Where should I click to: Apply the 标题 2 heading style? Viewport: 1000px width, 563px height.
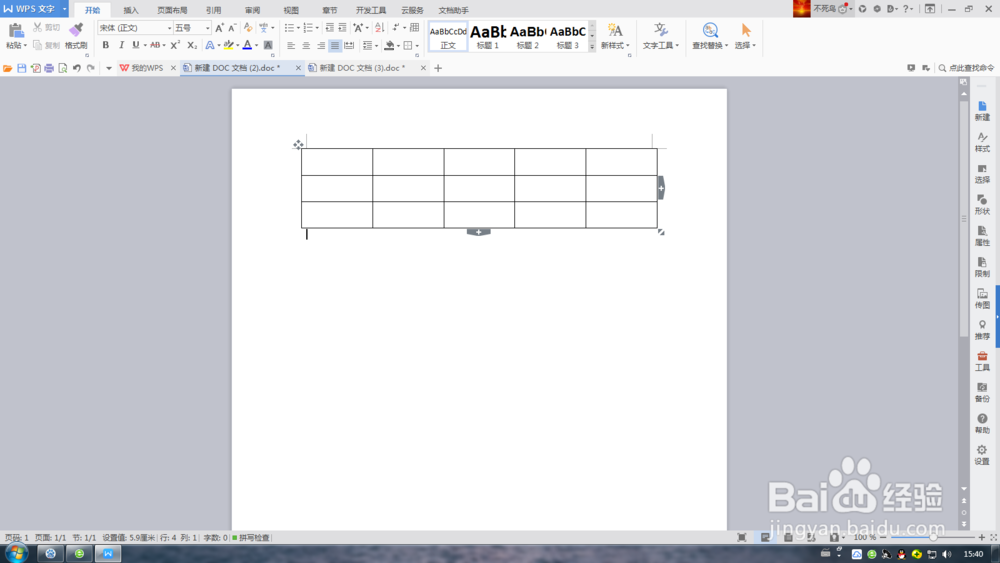(528, 36)
